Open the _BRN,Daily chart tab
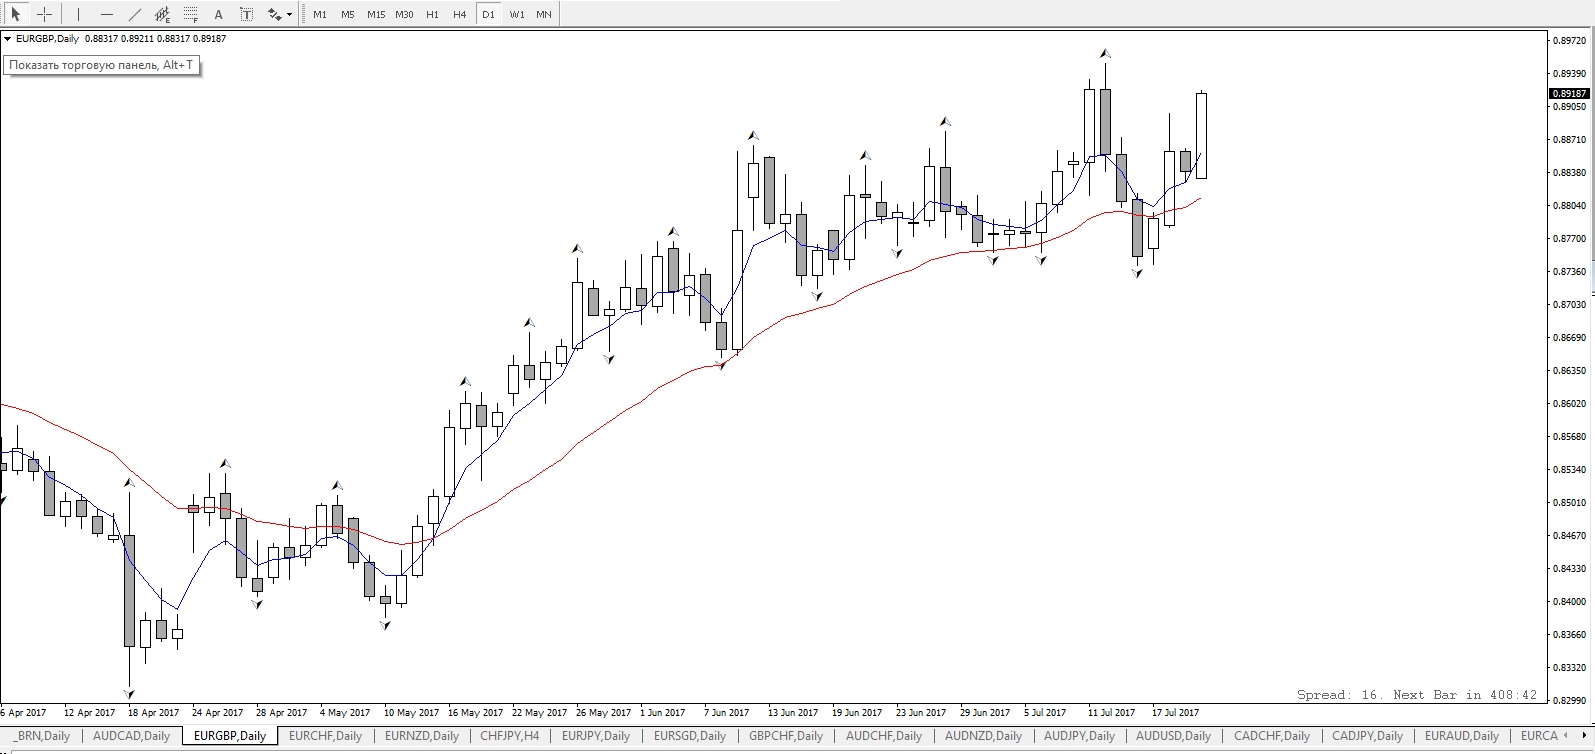The height and width of the screenshot is (754, 1595). 42,736
